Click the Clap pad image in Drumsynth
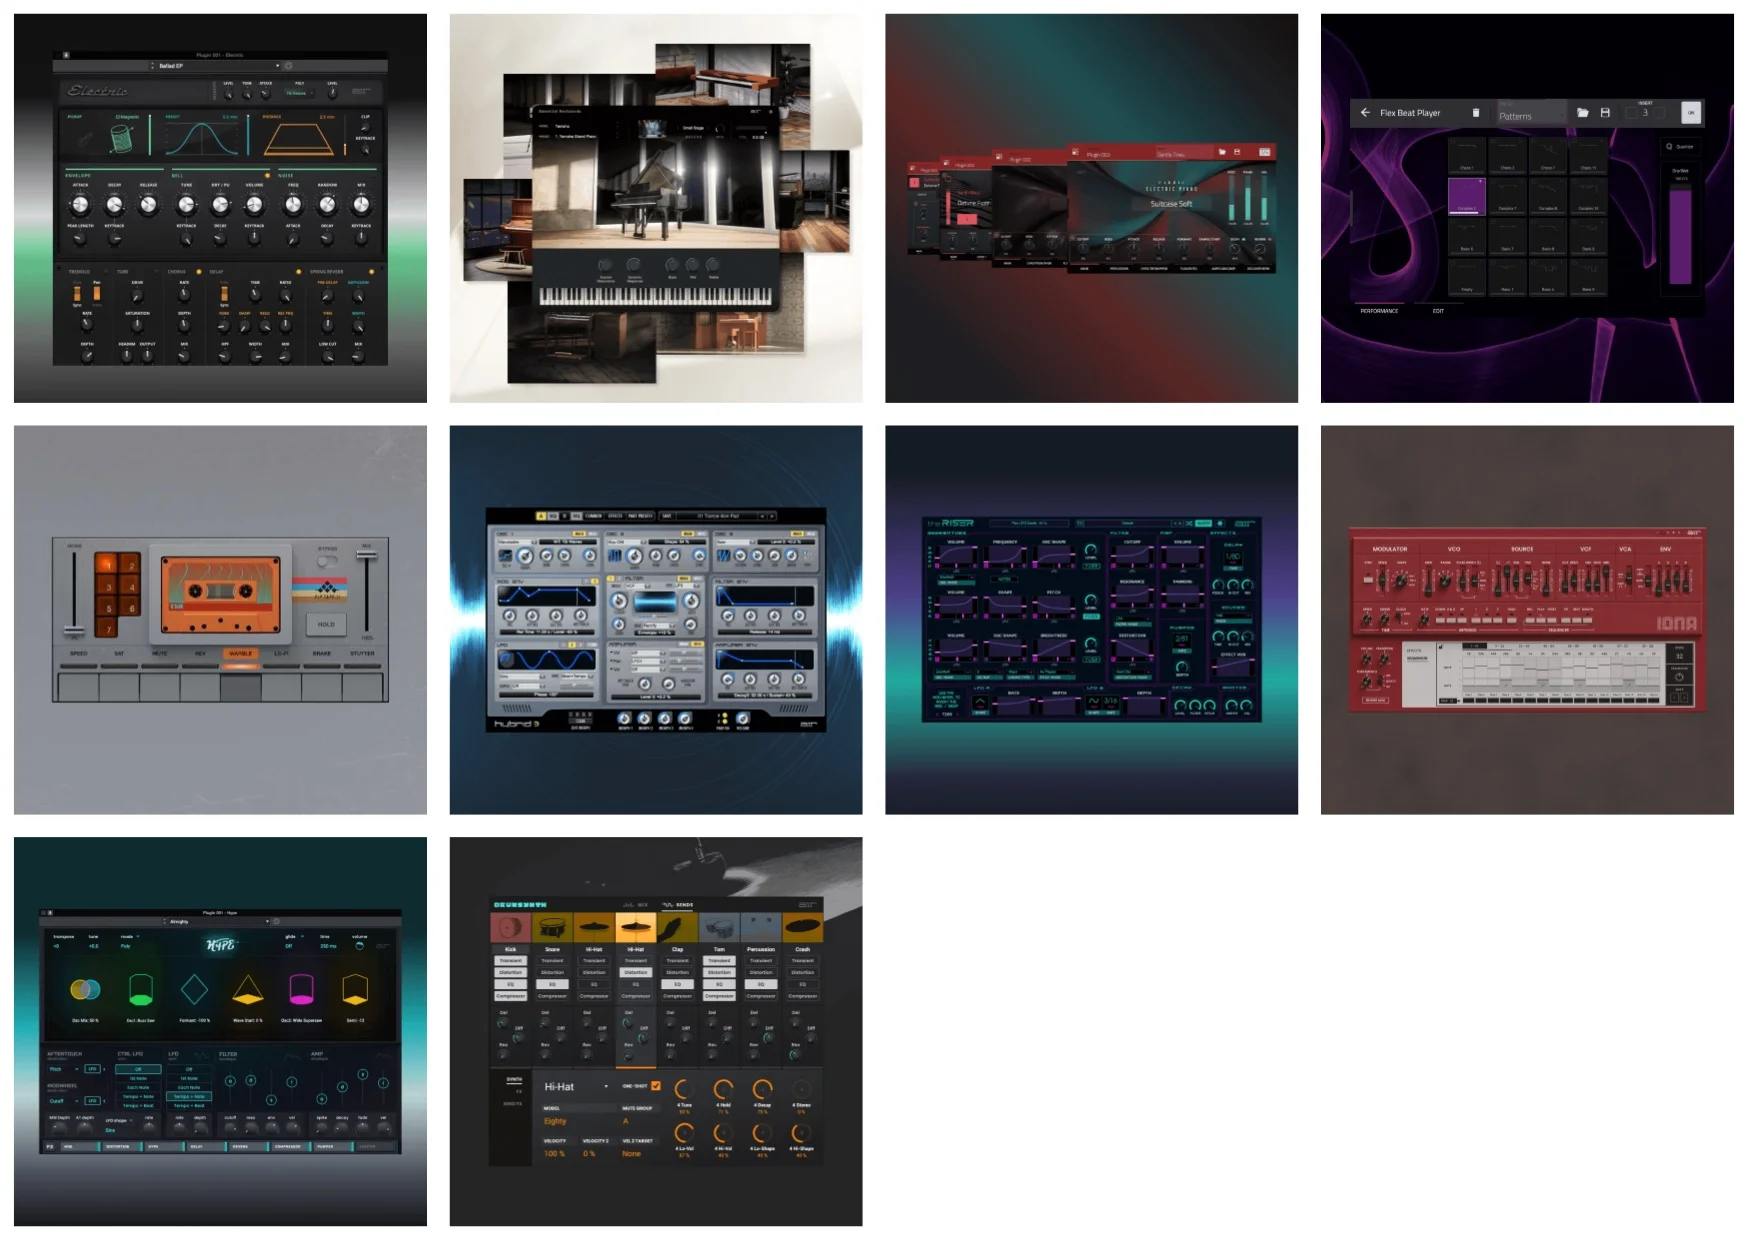This screenshot has height=1240, width=1748. [678, 927]
